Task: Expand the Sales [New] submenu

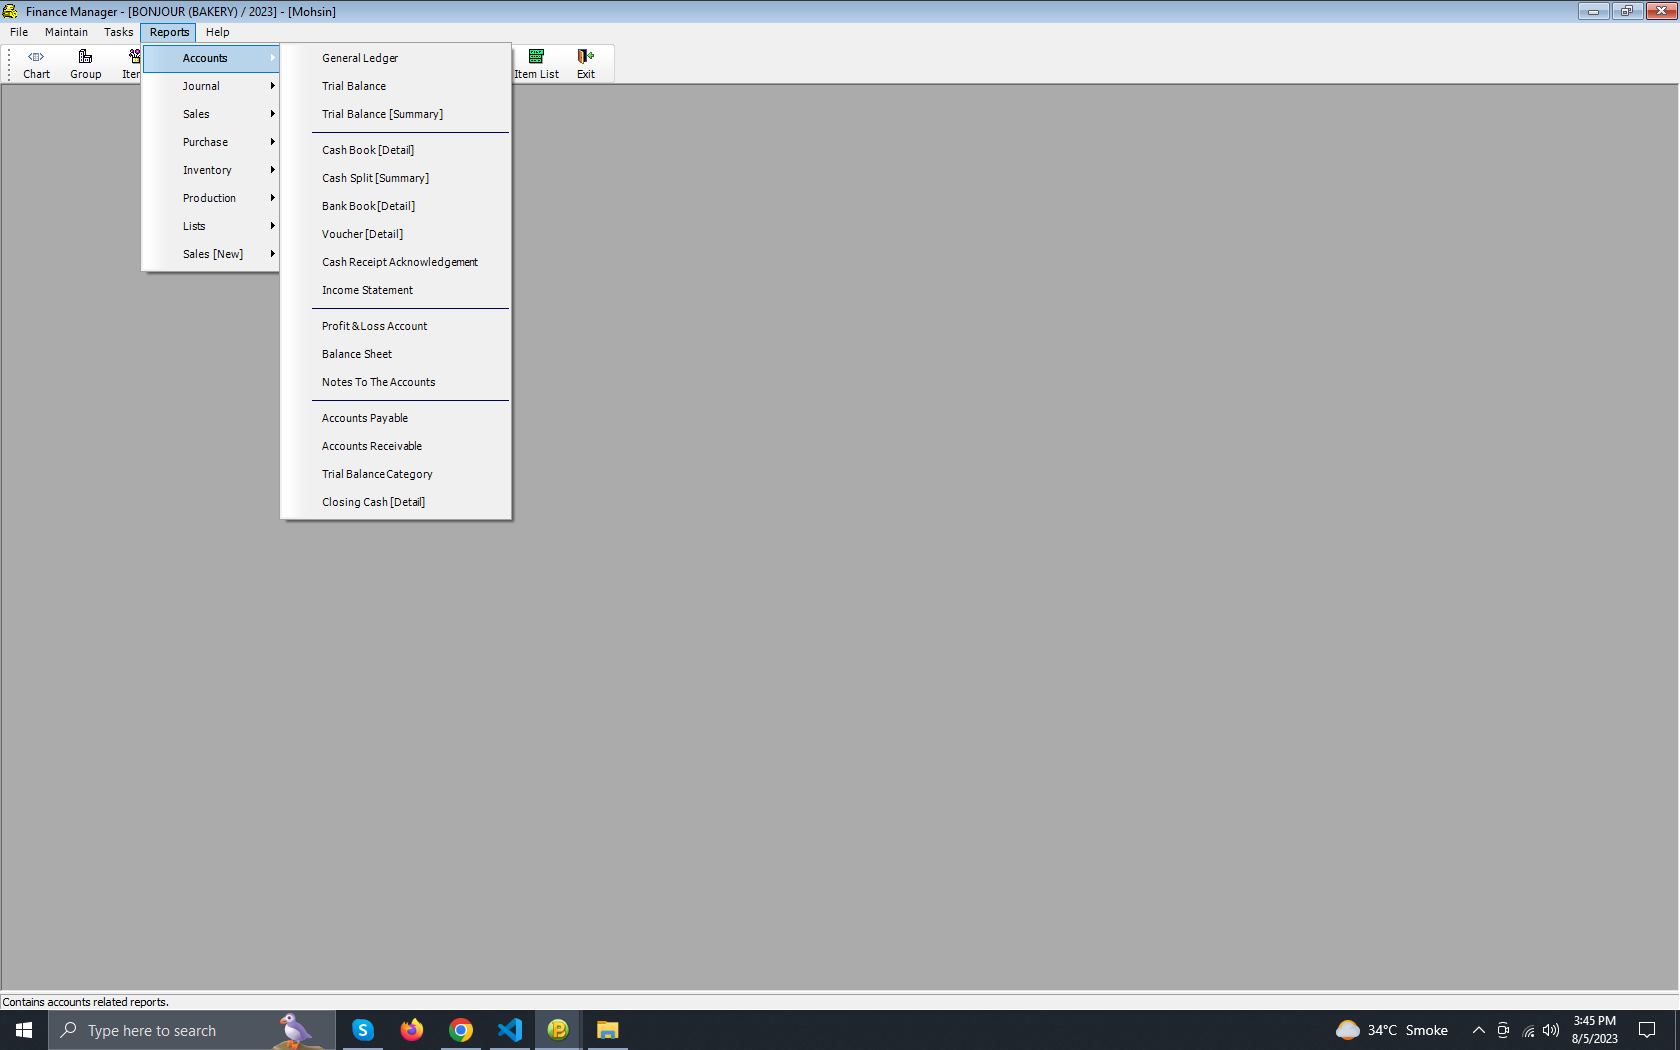Action: [x=213, y=254]
